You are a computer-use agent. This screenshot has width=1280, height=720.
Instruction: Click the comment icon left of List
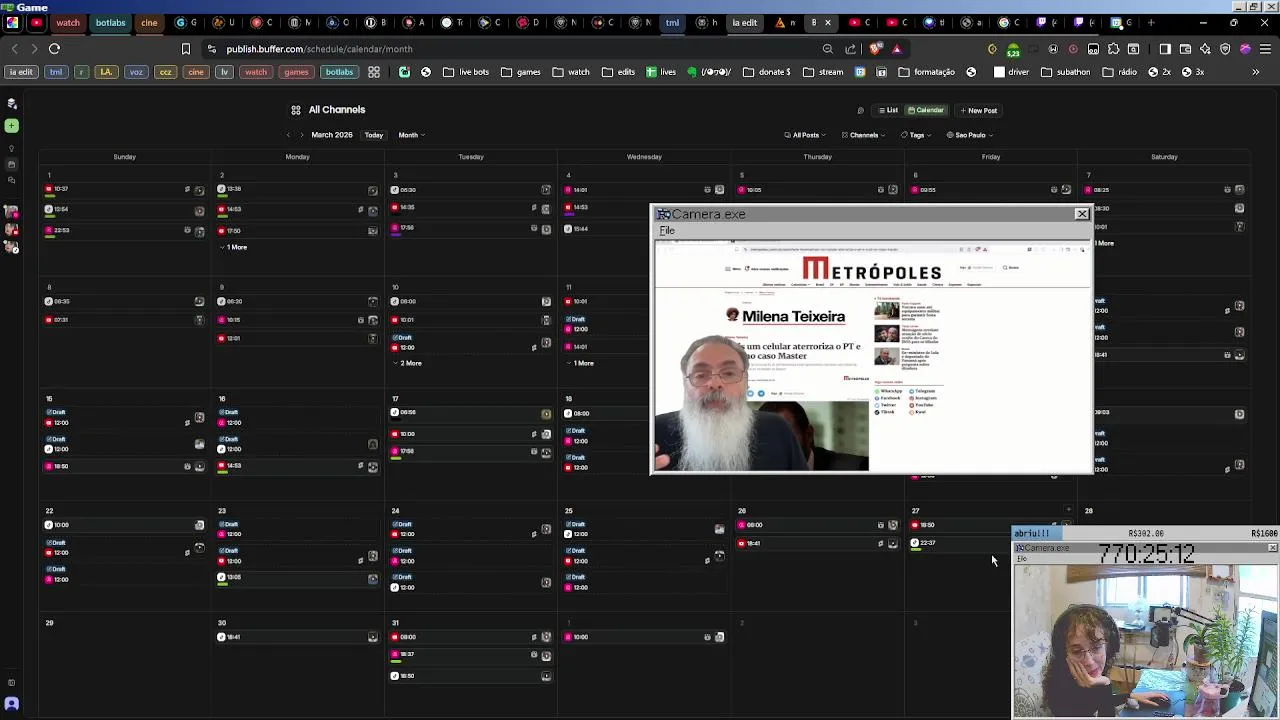860,110
